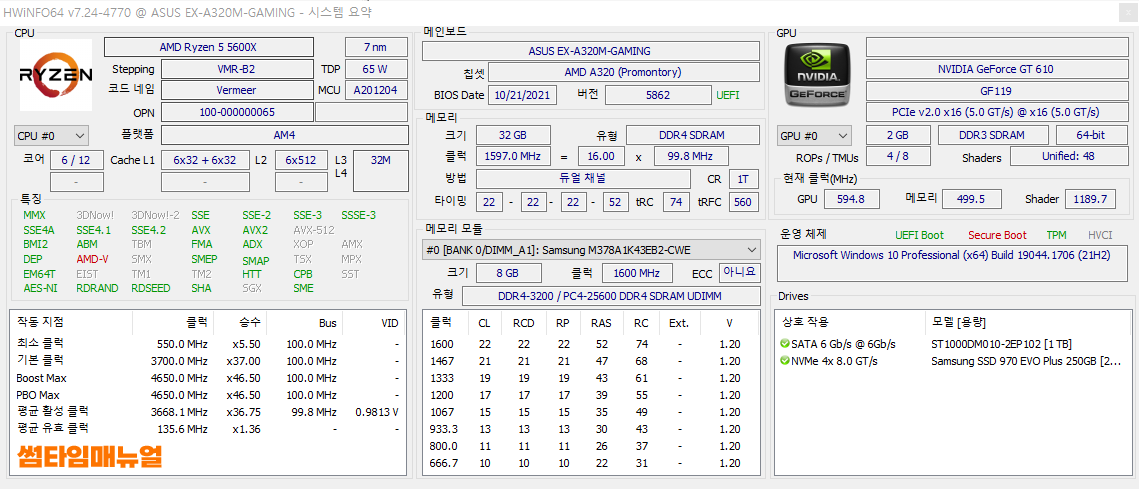Click the 1597.0 MHz memory clock field
The height and width of the screenshot is (489, 1139).
(x=513, y=156)
